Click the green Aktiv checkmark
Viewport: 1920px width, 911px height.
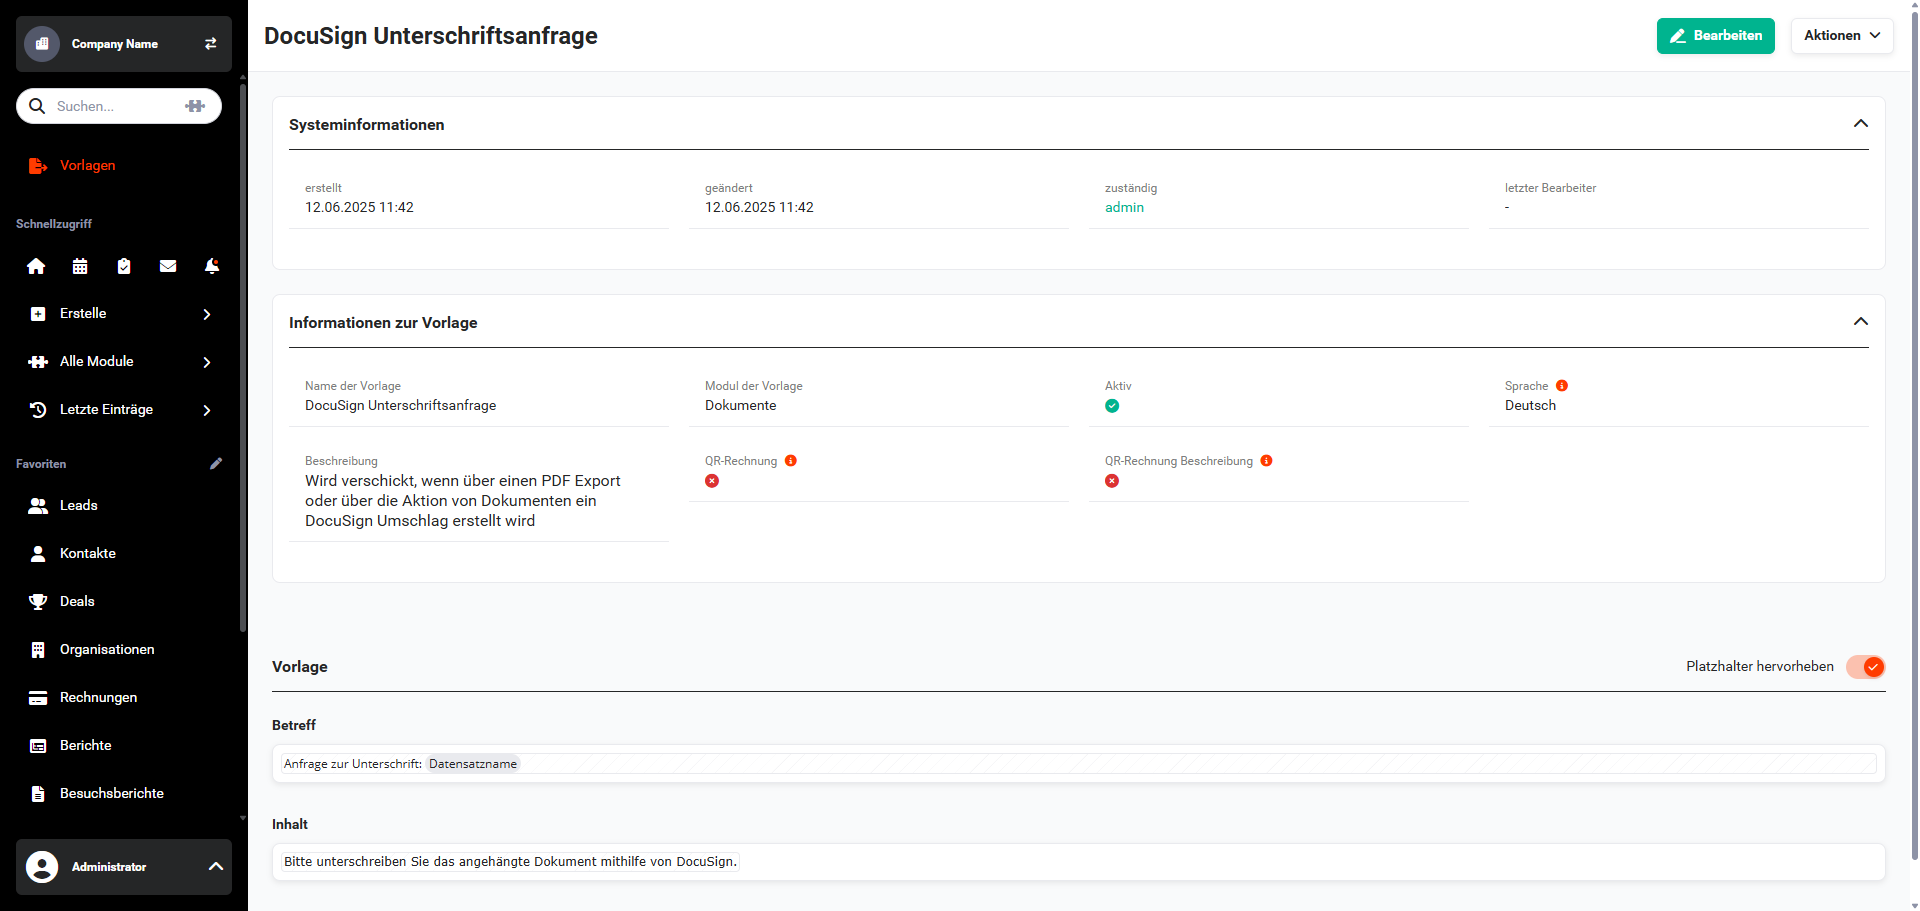(x=1112, y=406)
